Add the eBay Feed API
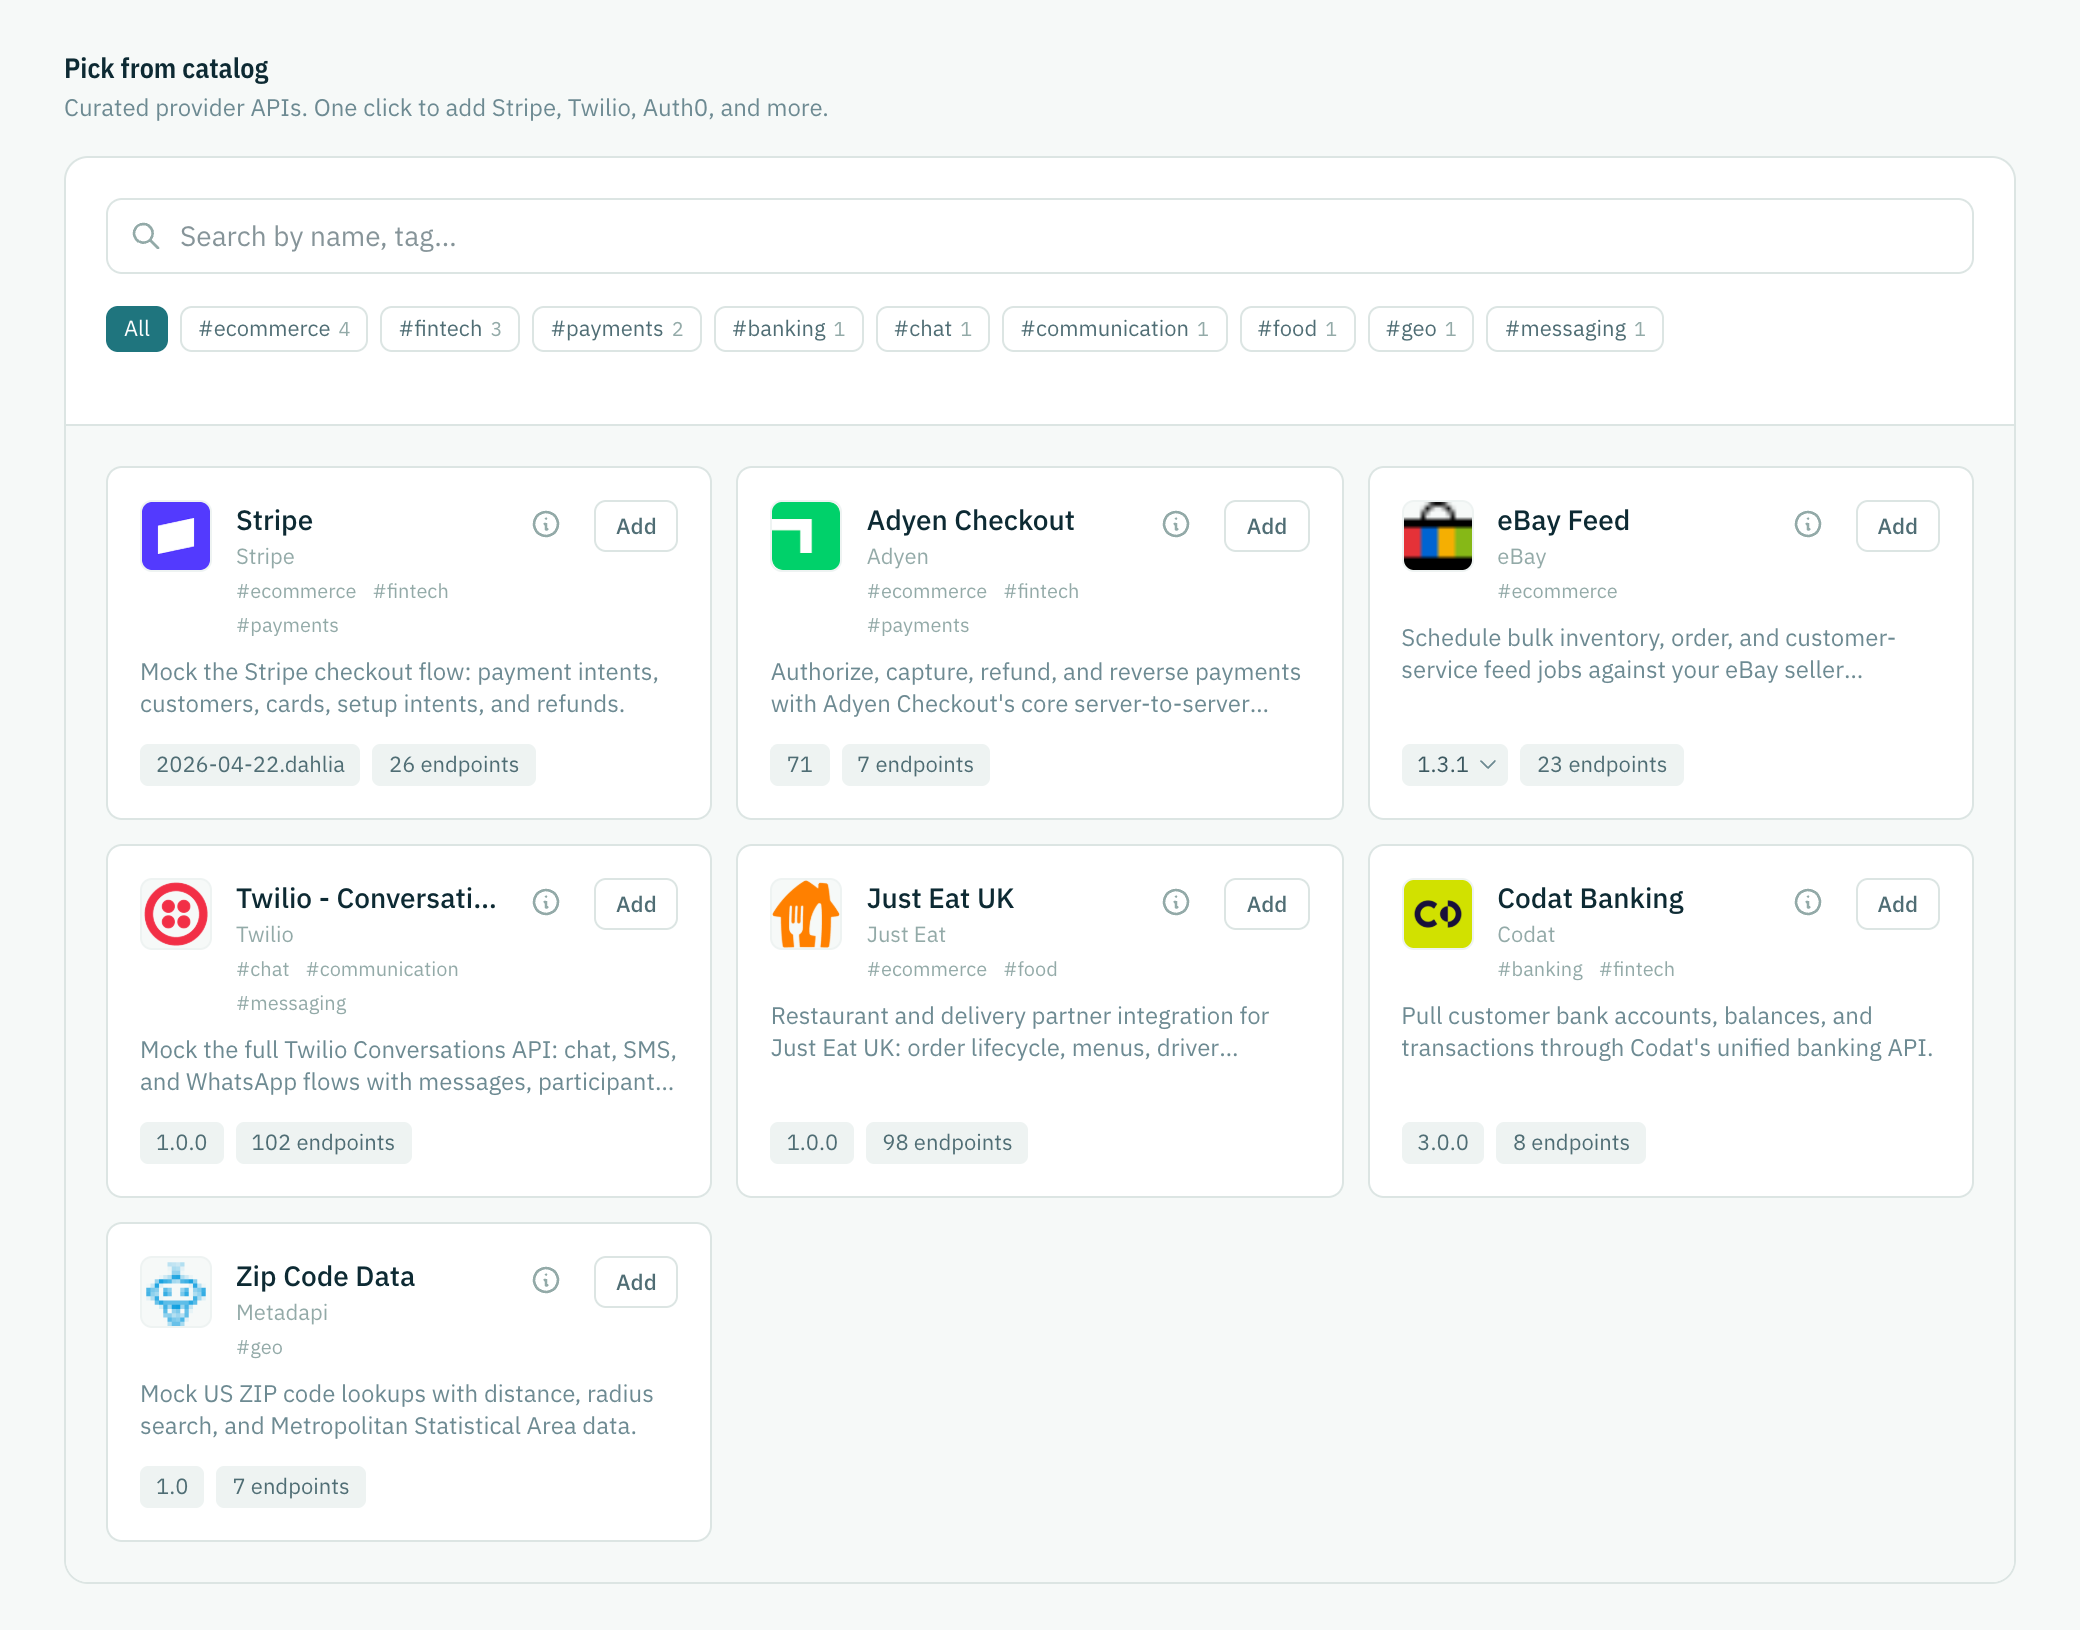This screenshot has height=1630, width=2080. click(x=1898, y=526)
